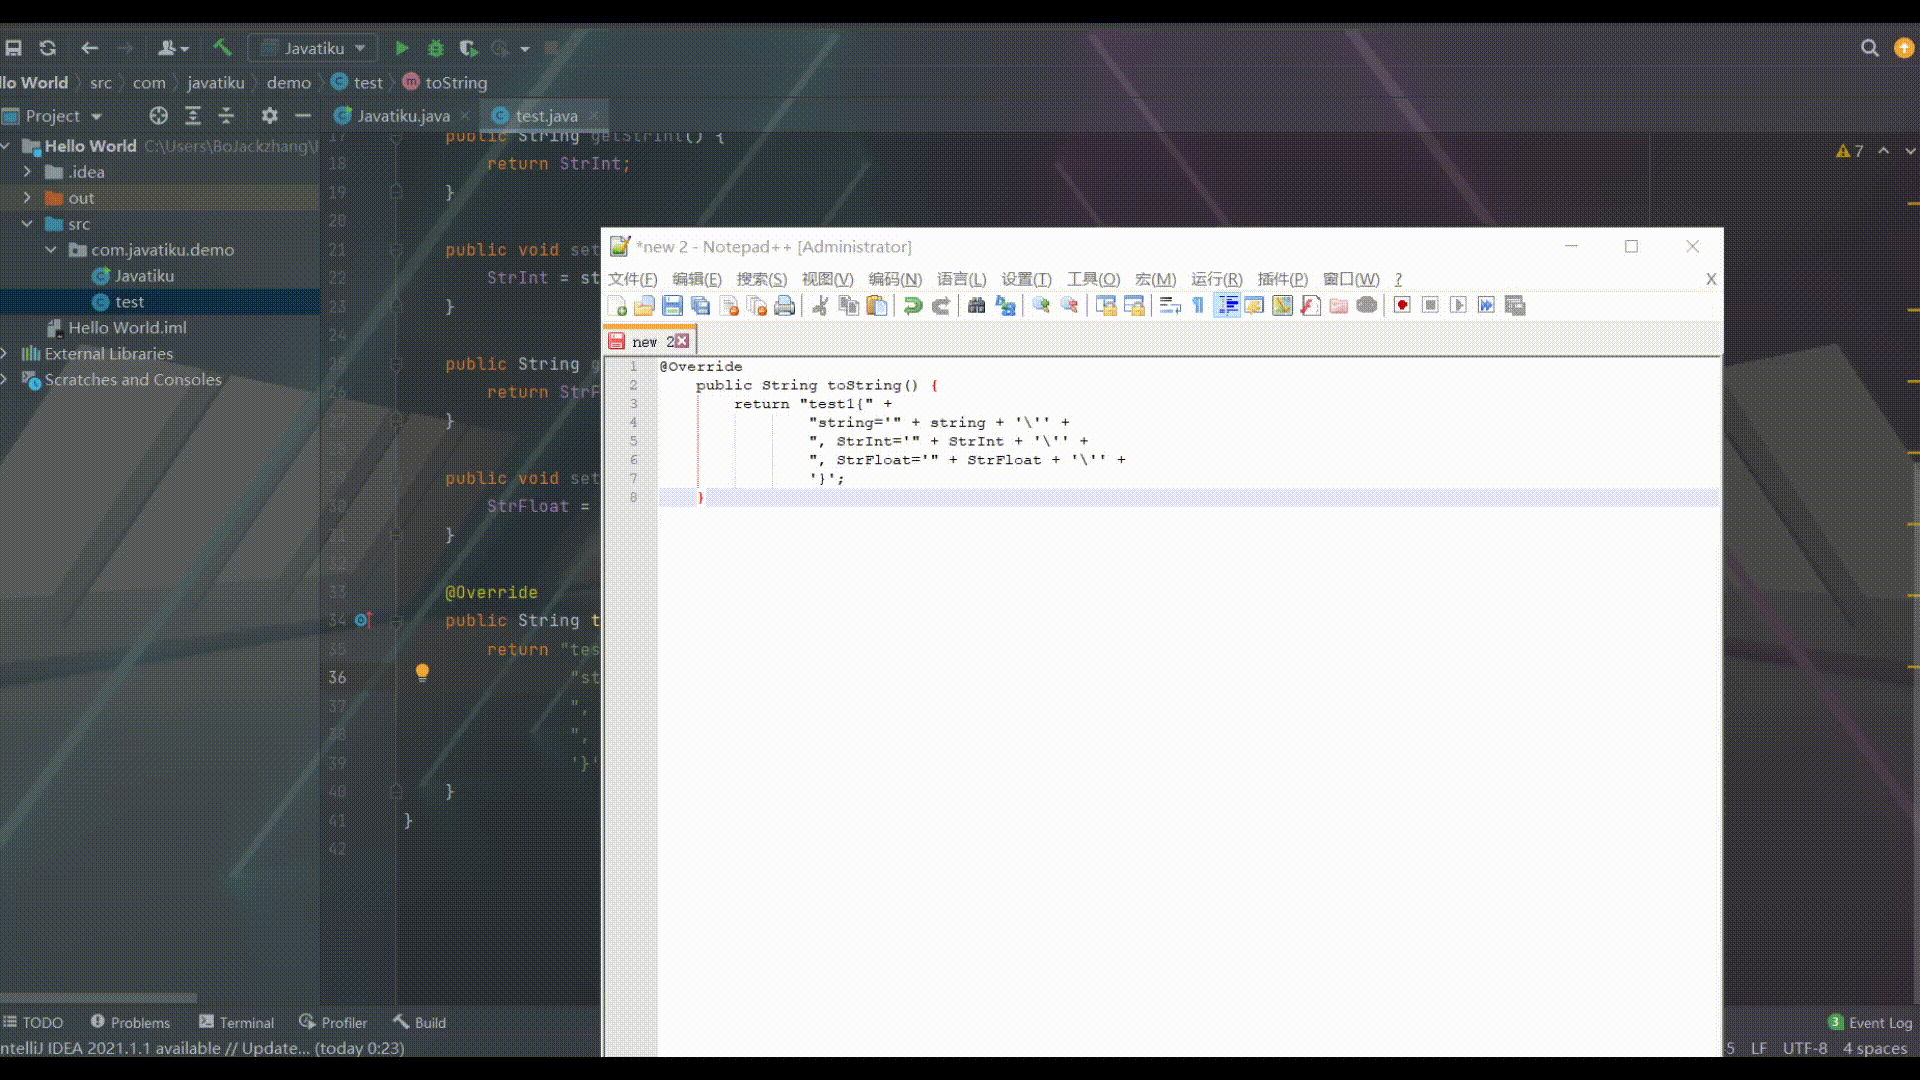Image resolution: width=1920 pixels, height=1080 pixels.
Task: Click the Build hammer icon in IntelliJ
Action: (222, 48)
